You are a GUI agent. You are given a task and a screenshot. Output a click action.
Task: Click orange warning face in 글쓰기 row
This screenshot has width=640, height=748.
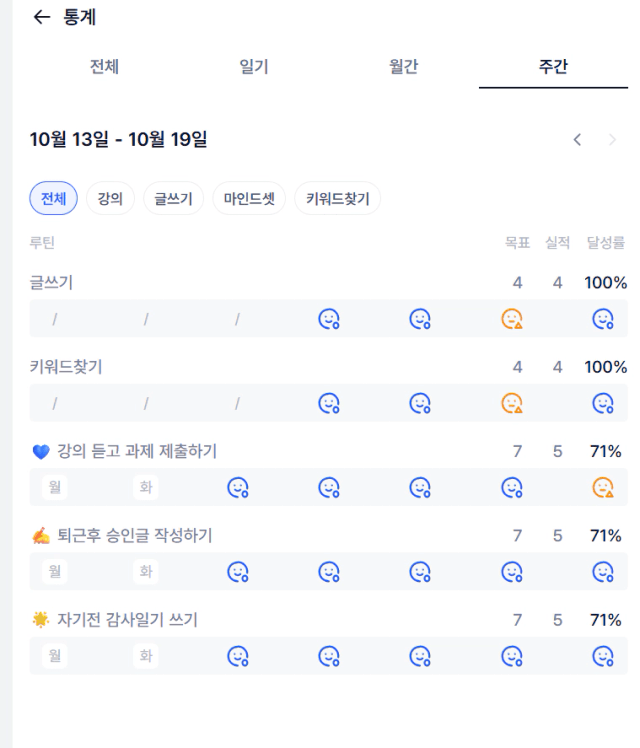pos(512,319)
